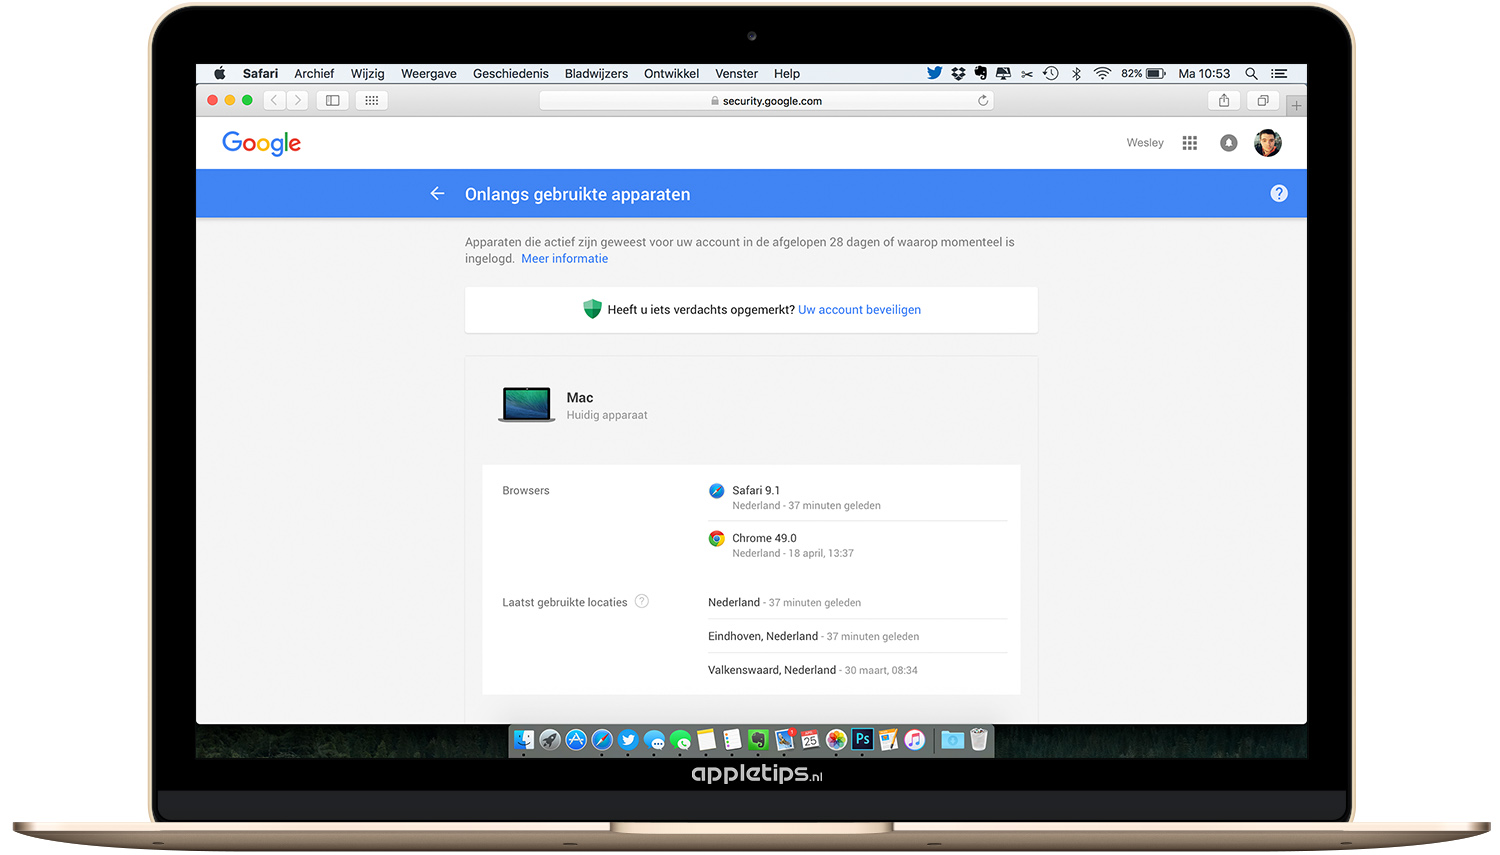Show all tabs overview in Safari
The image size is (1500, 855).
[1263, 100]
